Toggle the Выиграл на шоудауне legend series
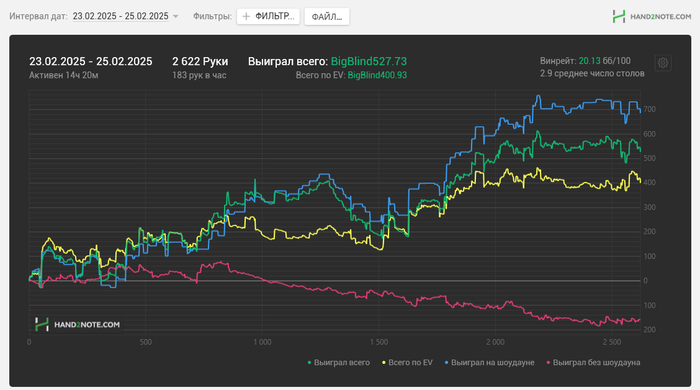Screen dimensions: 700x390 [x=489, y=362]
